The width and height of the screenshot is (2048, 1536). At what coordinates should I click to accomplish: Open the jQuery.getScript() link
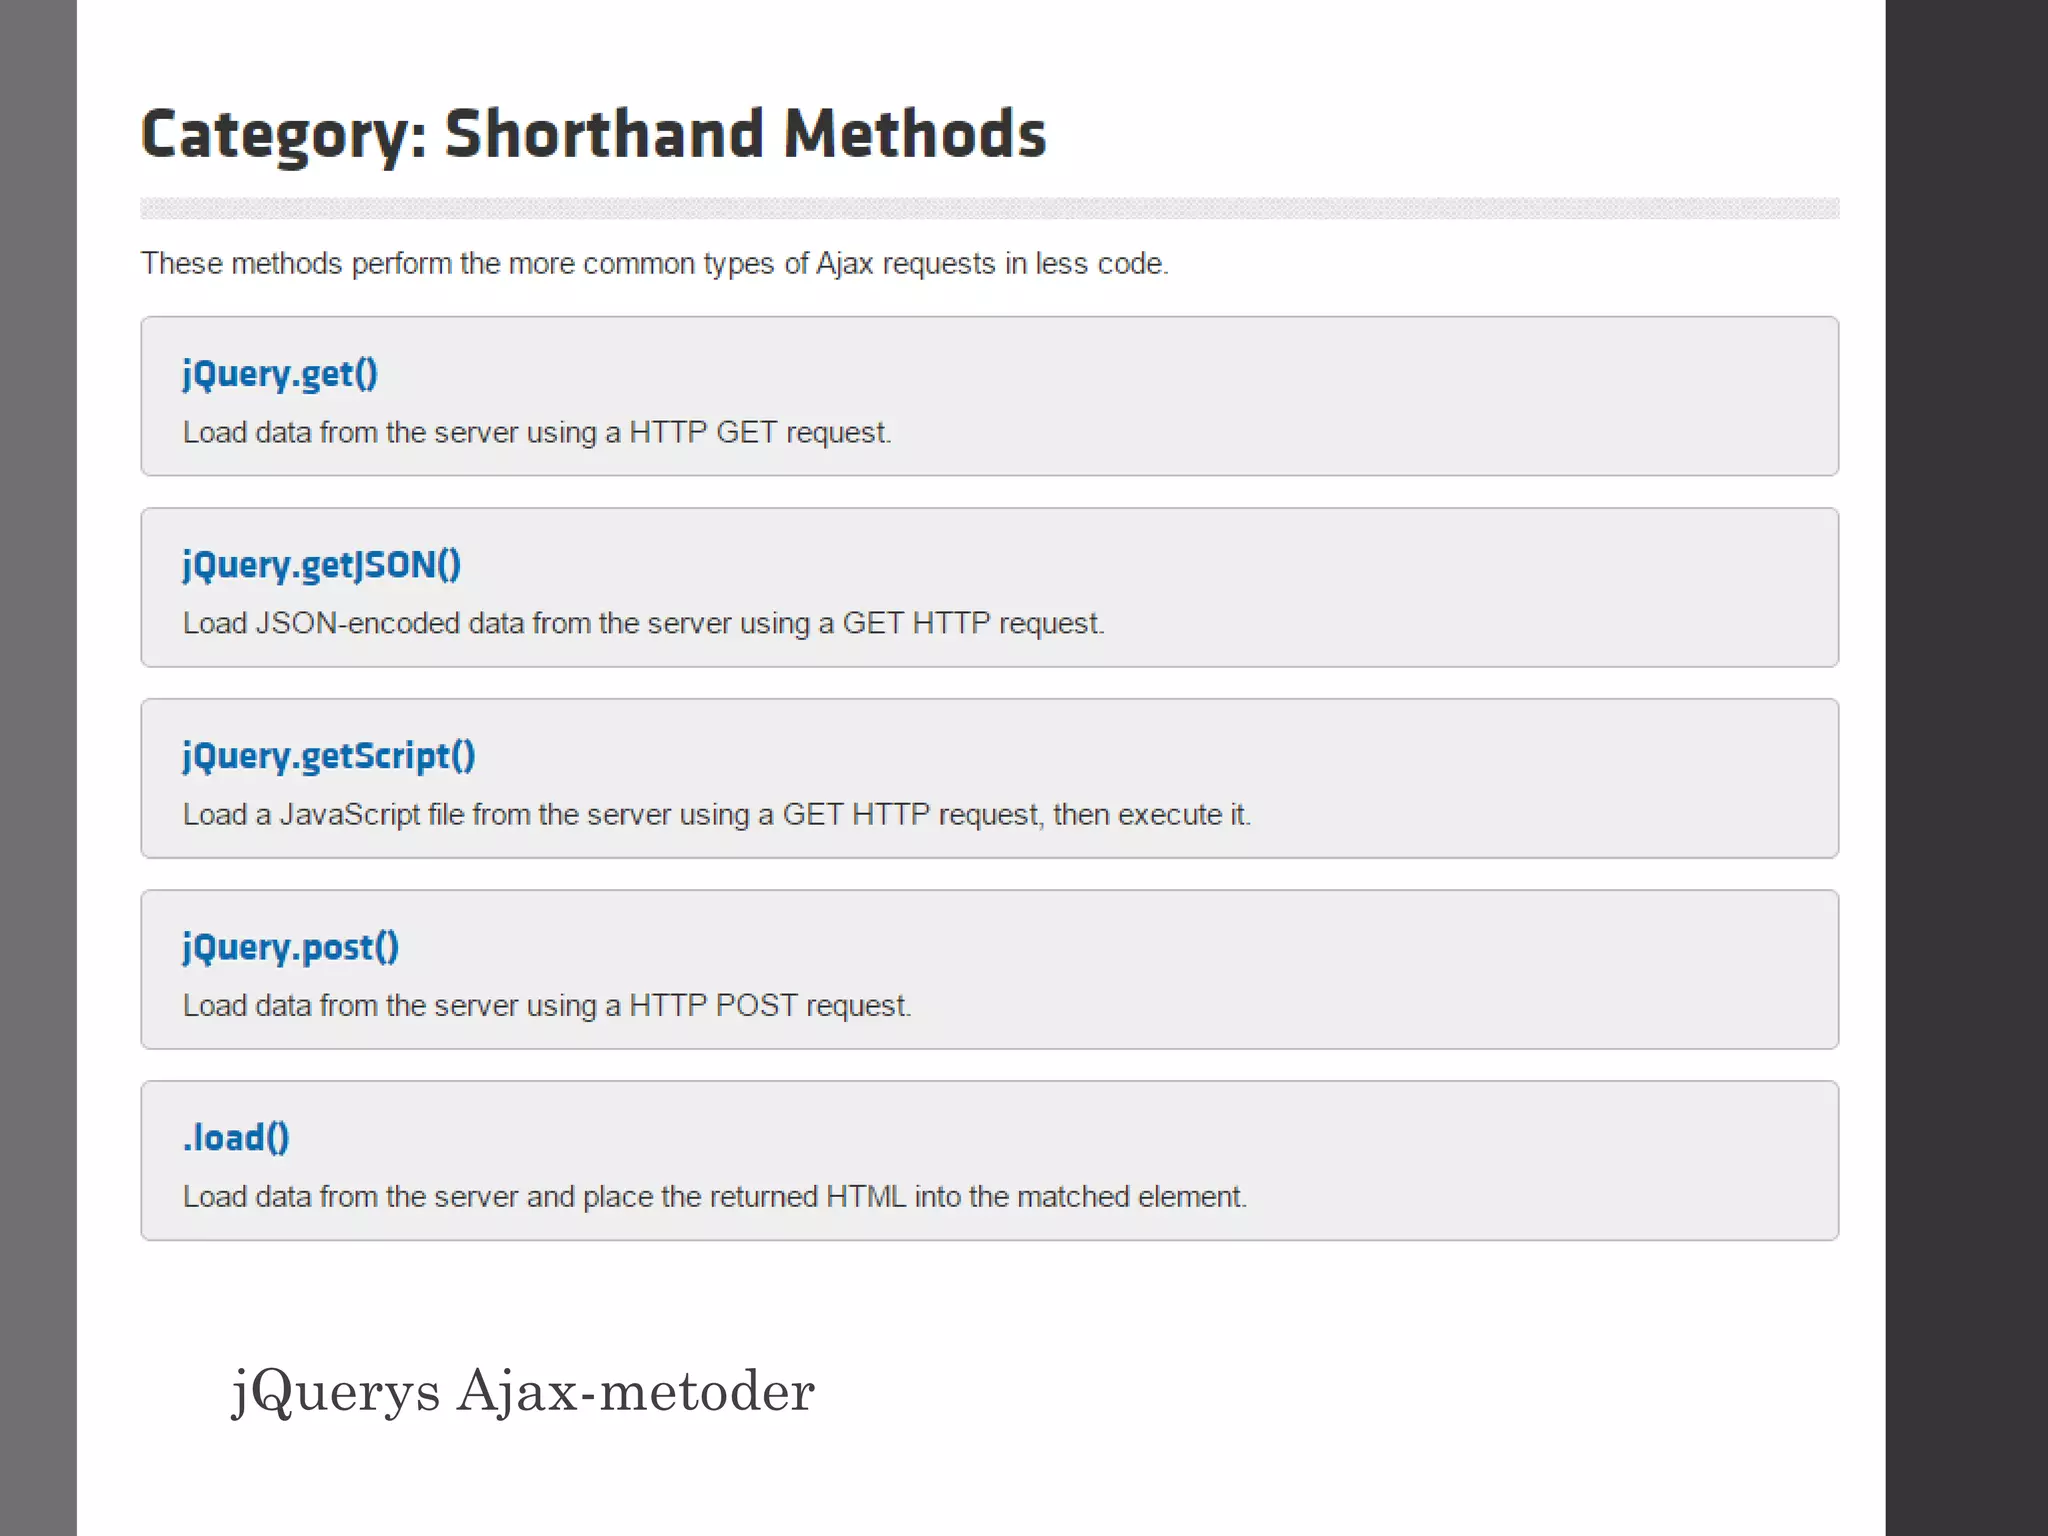[328, 756]
